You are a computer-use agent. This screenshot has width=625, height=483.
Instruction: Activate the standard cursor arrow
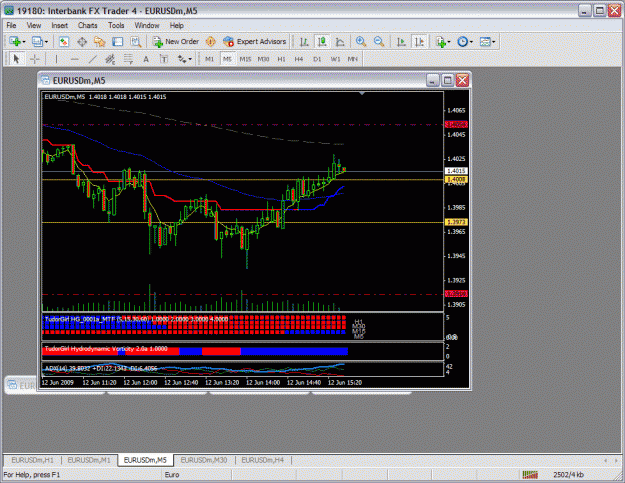pyautogui.click(x=16, y=59)
